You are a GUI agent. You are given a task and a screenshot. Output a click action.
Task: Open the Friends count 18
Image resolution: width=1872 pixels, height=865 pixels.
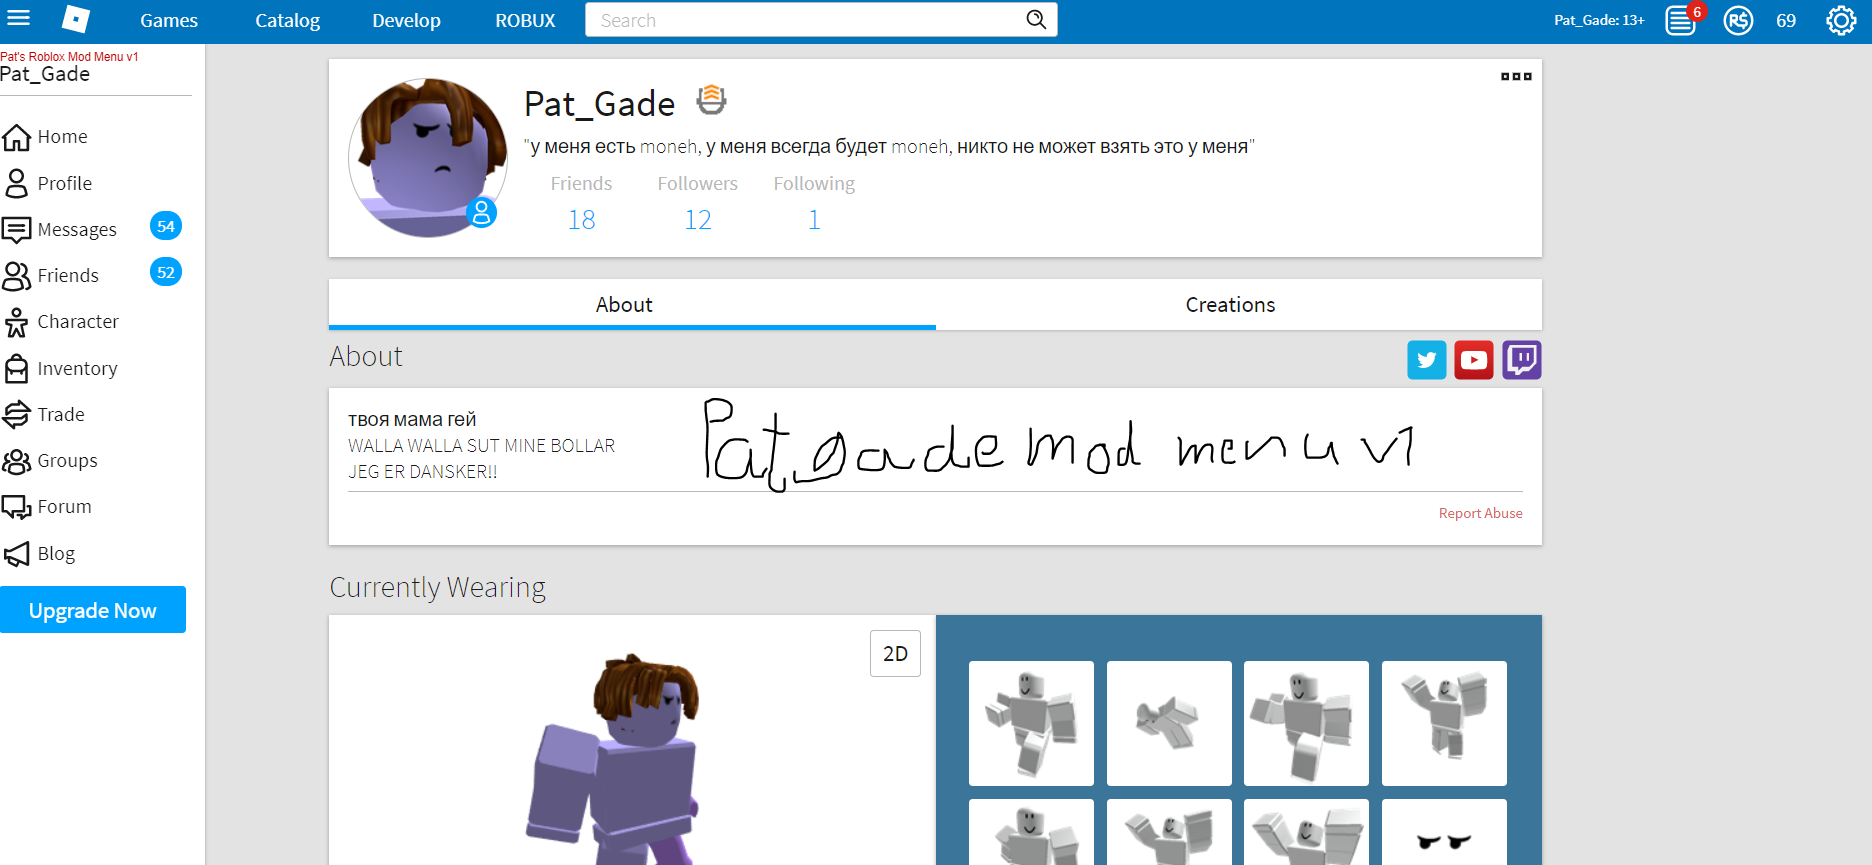[582, 220]
